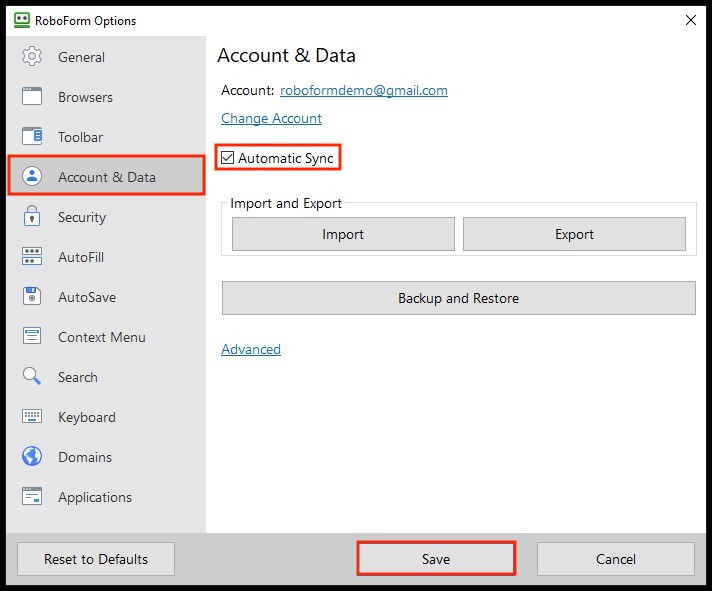Screen dimensions: 712x591
Task: Open the roboformdemo@gmail.com account link
Action: point(364,90)
